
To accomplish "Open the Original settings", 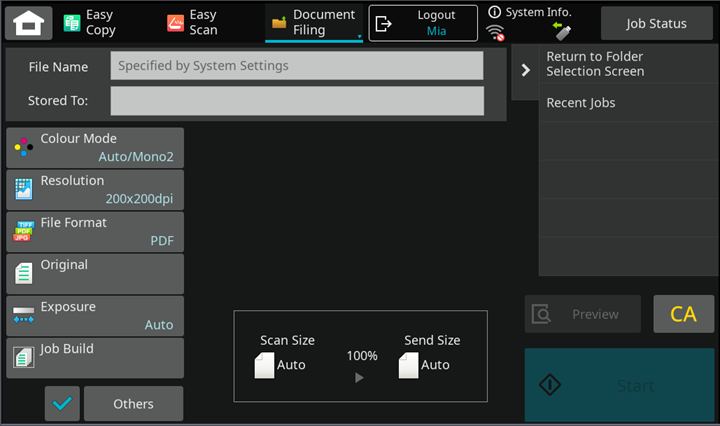I will pos(95,273).
